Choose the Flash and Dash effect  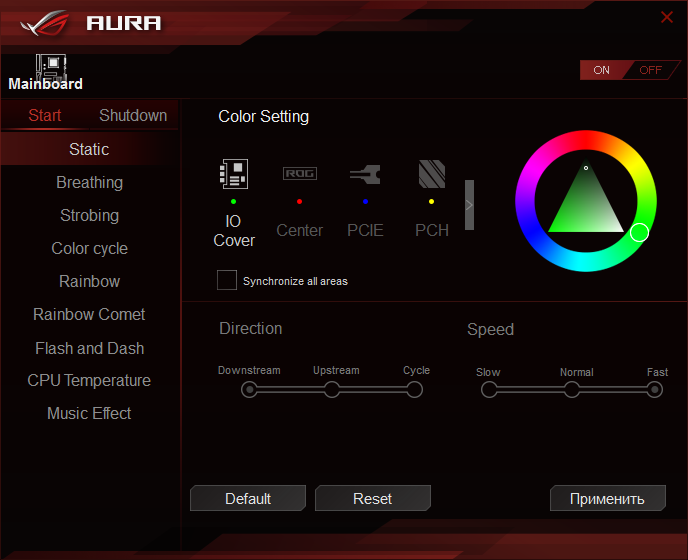pos(89,348)
